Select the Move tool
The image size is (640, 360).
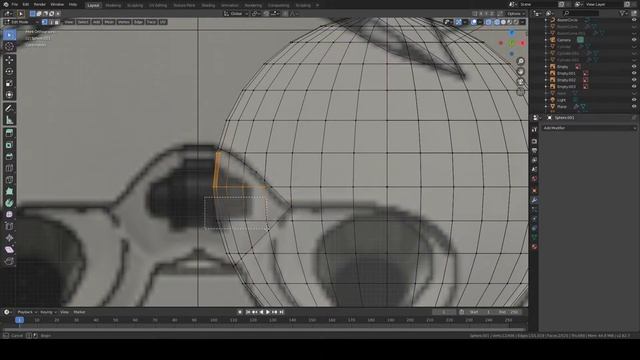coord(9,60)
